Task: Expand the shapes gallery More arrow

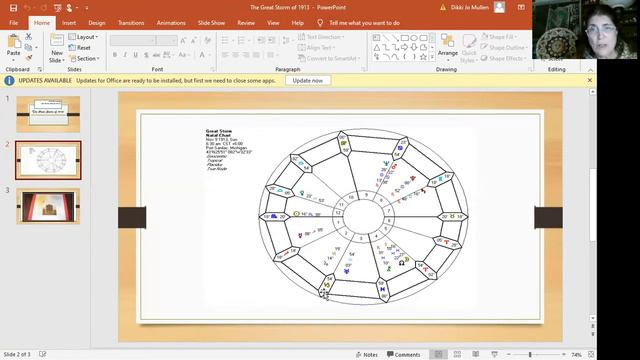Action: [432, 57]
